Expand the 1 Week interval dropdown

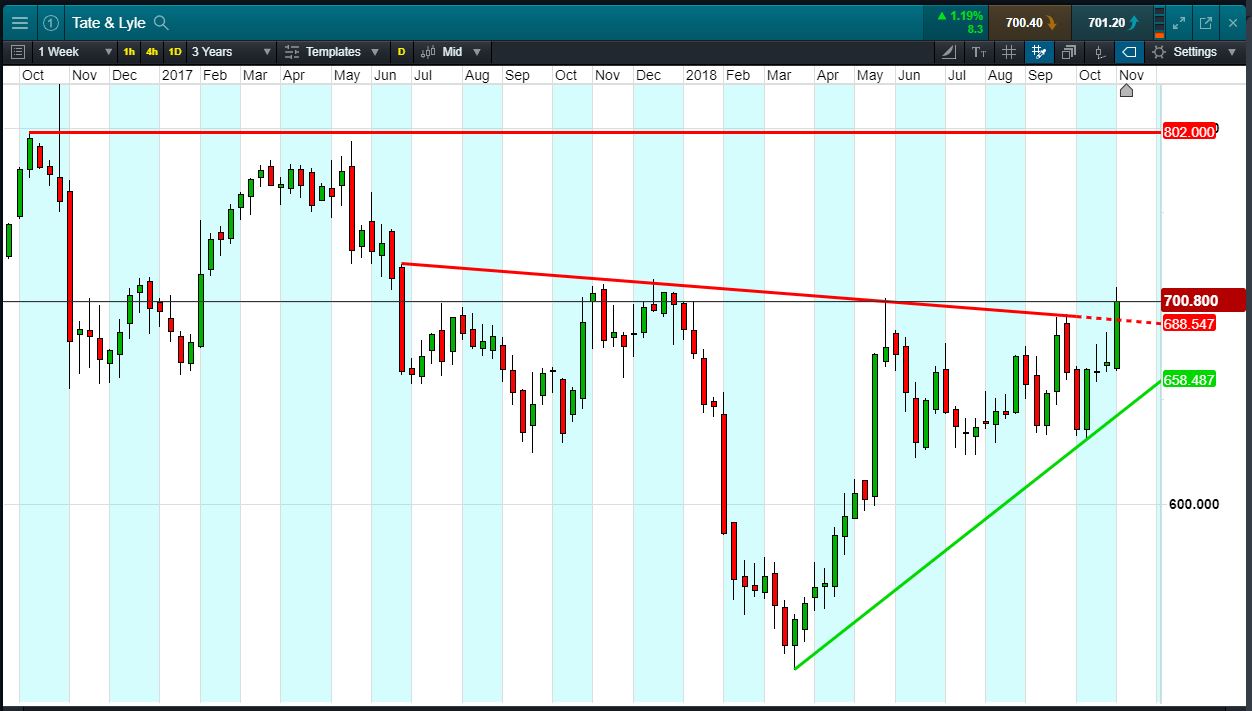[75, 52]
